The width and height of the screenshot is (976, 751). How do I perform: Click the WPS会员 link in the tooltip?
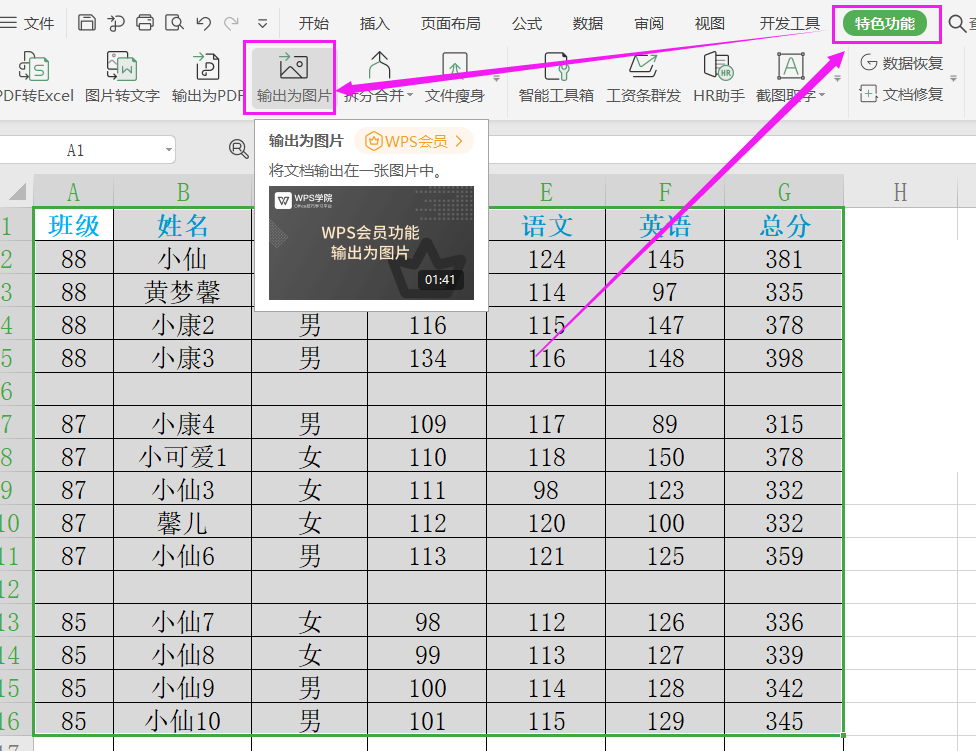tap(413, 141)
